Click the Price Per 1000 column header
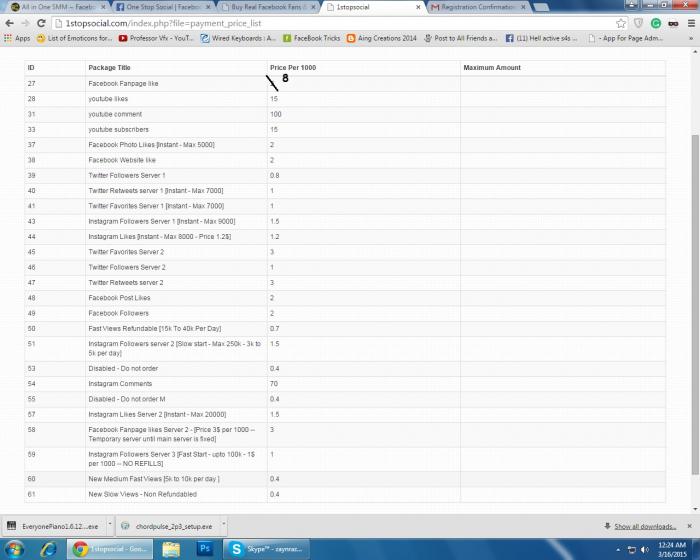Viewport: 700px width, 560px height. tap(293, 68)
